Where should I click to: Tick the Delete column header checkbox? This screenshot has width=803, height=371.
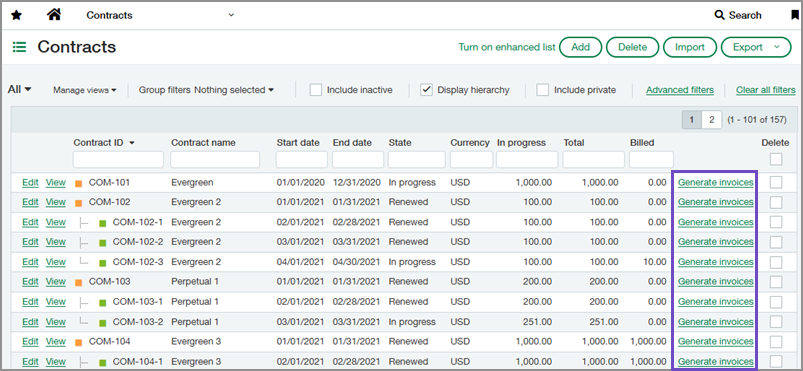(x=776, y=159)
